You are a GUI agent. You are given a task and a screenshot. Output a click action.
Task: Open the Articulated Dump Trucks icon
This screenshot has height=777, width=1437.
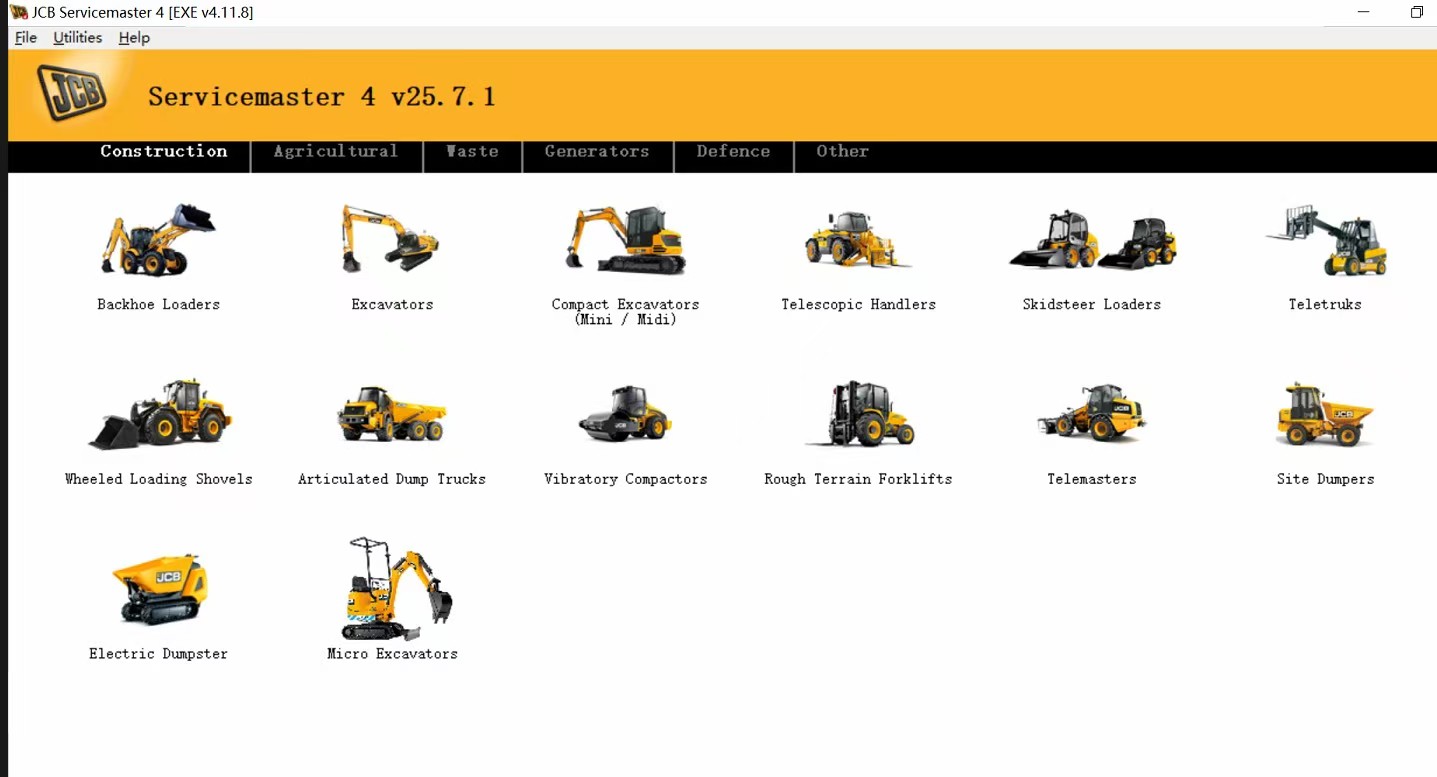pyautogui.click(x=391, y=414)
